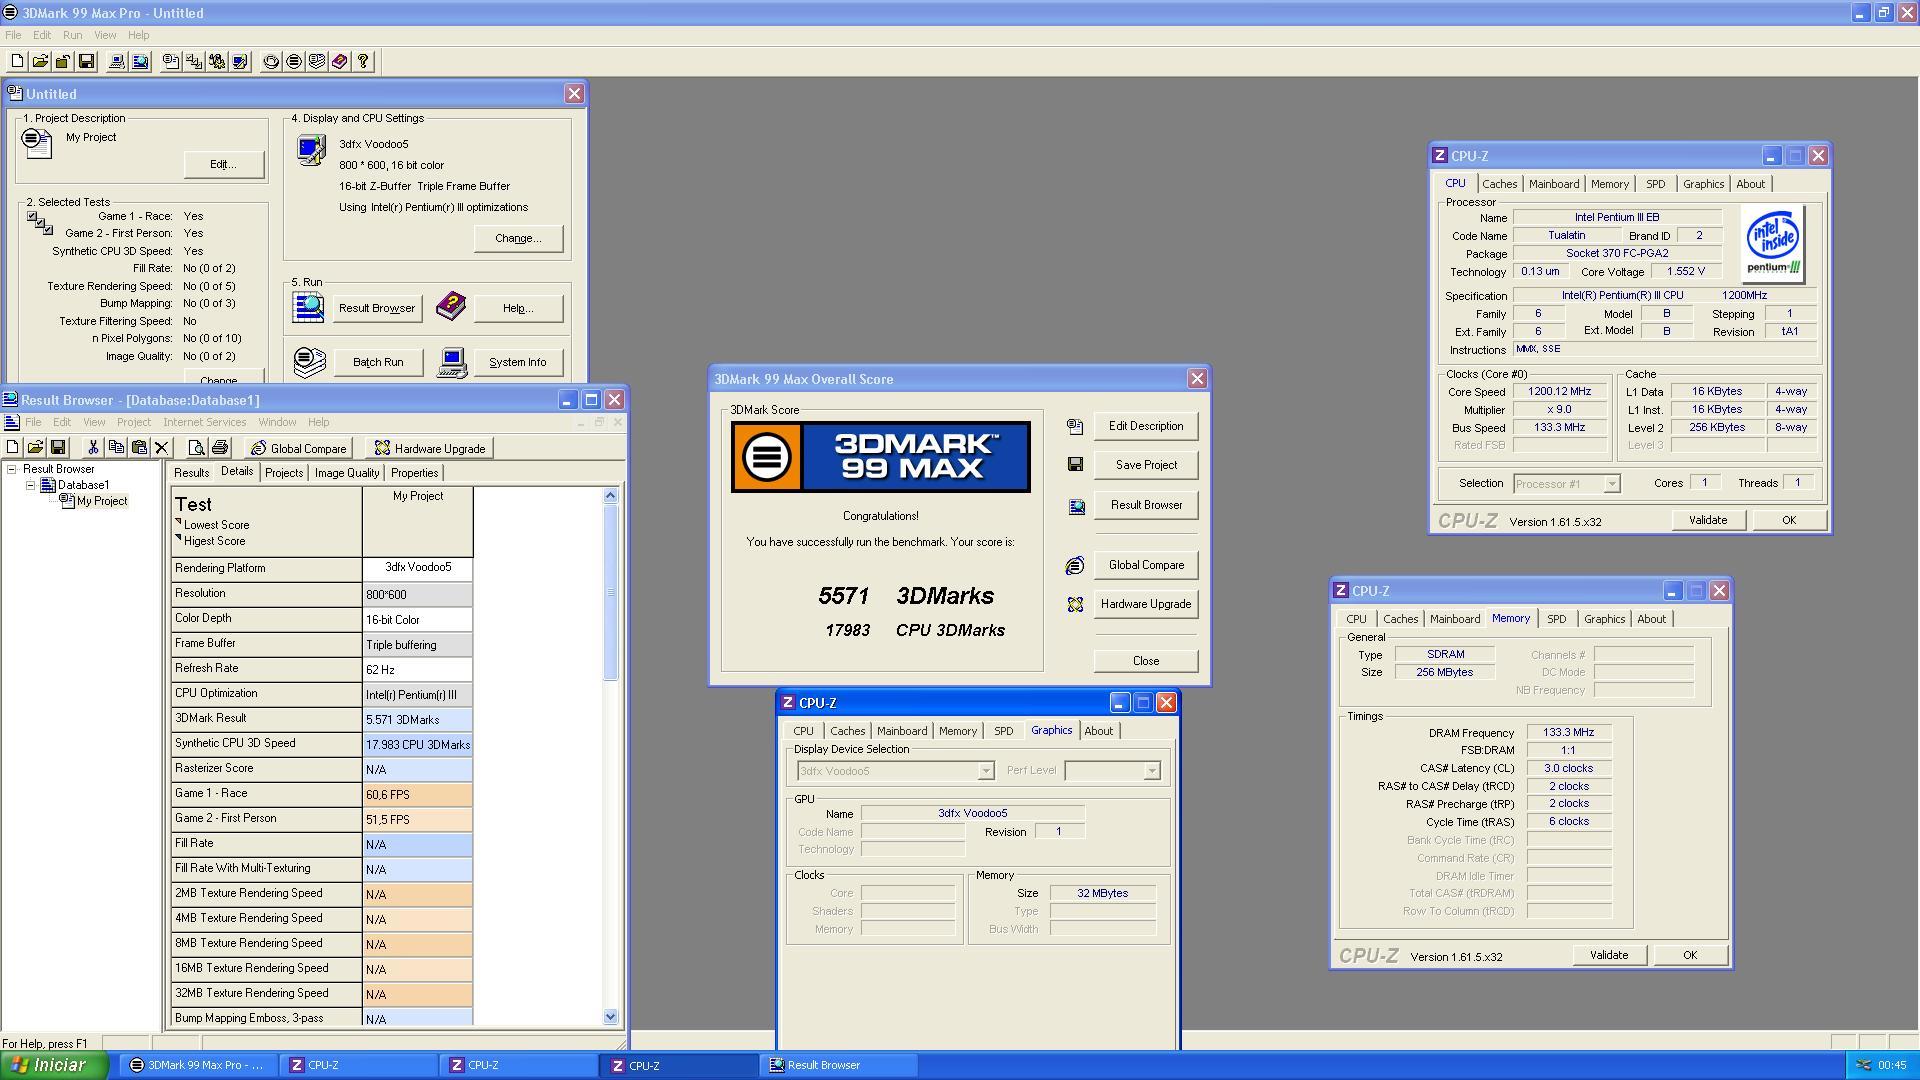Click the Global Compare button in the Result Browser toolbar
The image size is (1920, 1080).
[x=298, y=448]
